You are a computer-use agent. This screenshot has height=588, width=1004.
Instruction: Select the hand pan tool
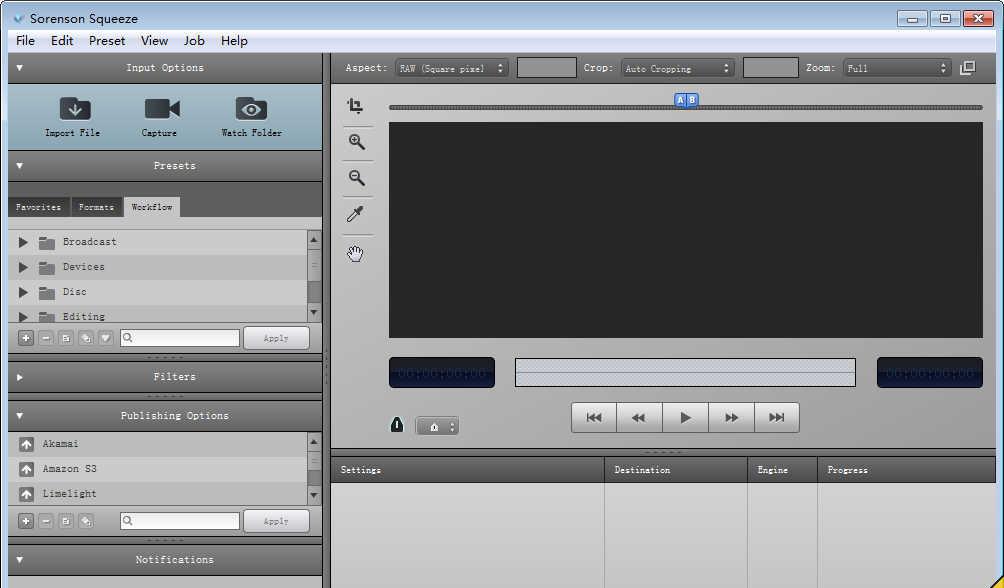[355, 254]
